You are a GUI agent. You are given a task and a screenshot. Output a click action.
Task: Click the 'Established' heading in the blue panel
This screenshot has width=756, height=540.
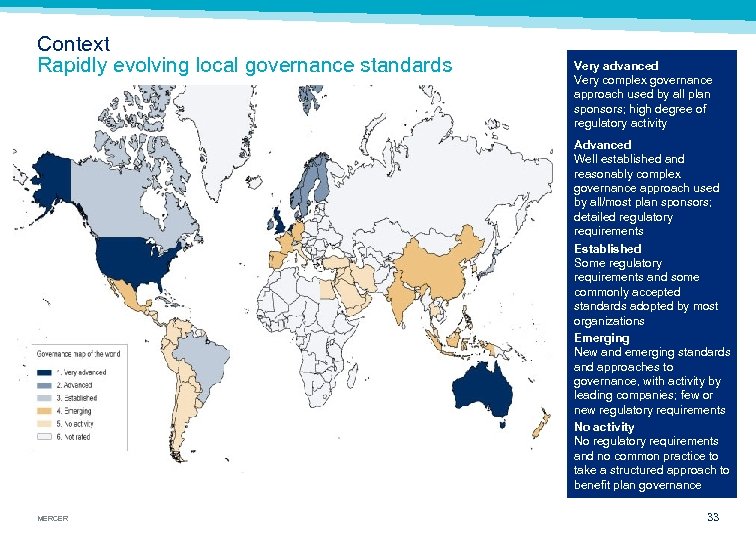(608, 249)
